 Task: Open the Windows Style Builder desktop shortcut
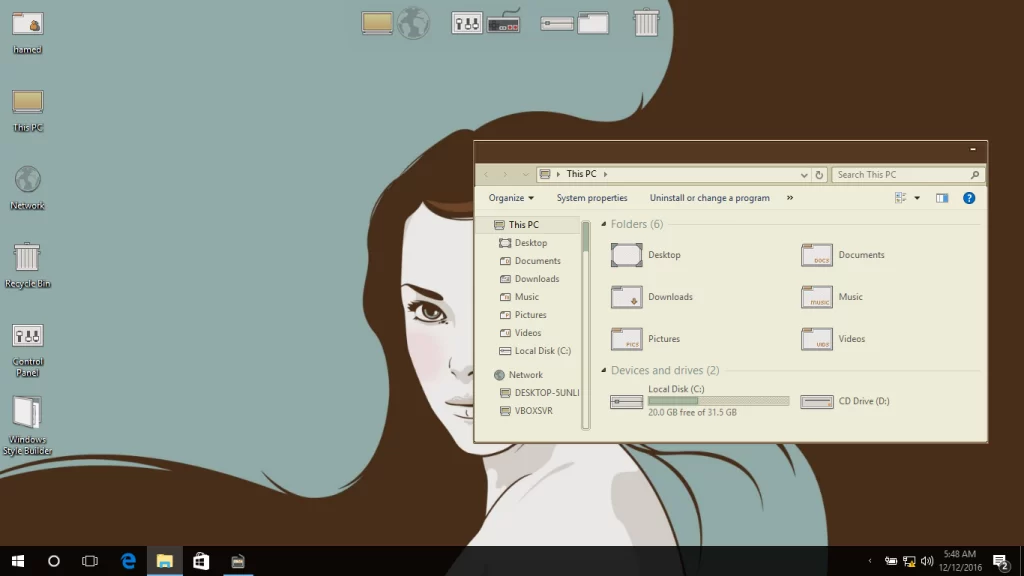(x=27, y=414)
